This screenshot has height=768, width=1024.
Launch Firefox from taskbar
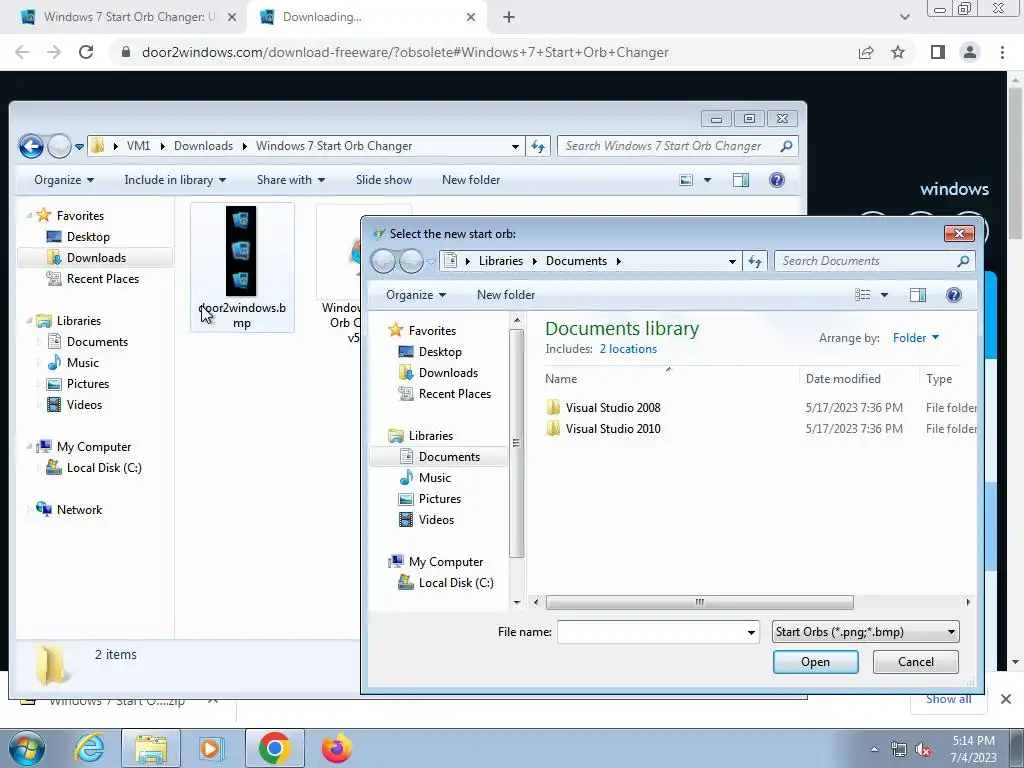pos(336,748)
